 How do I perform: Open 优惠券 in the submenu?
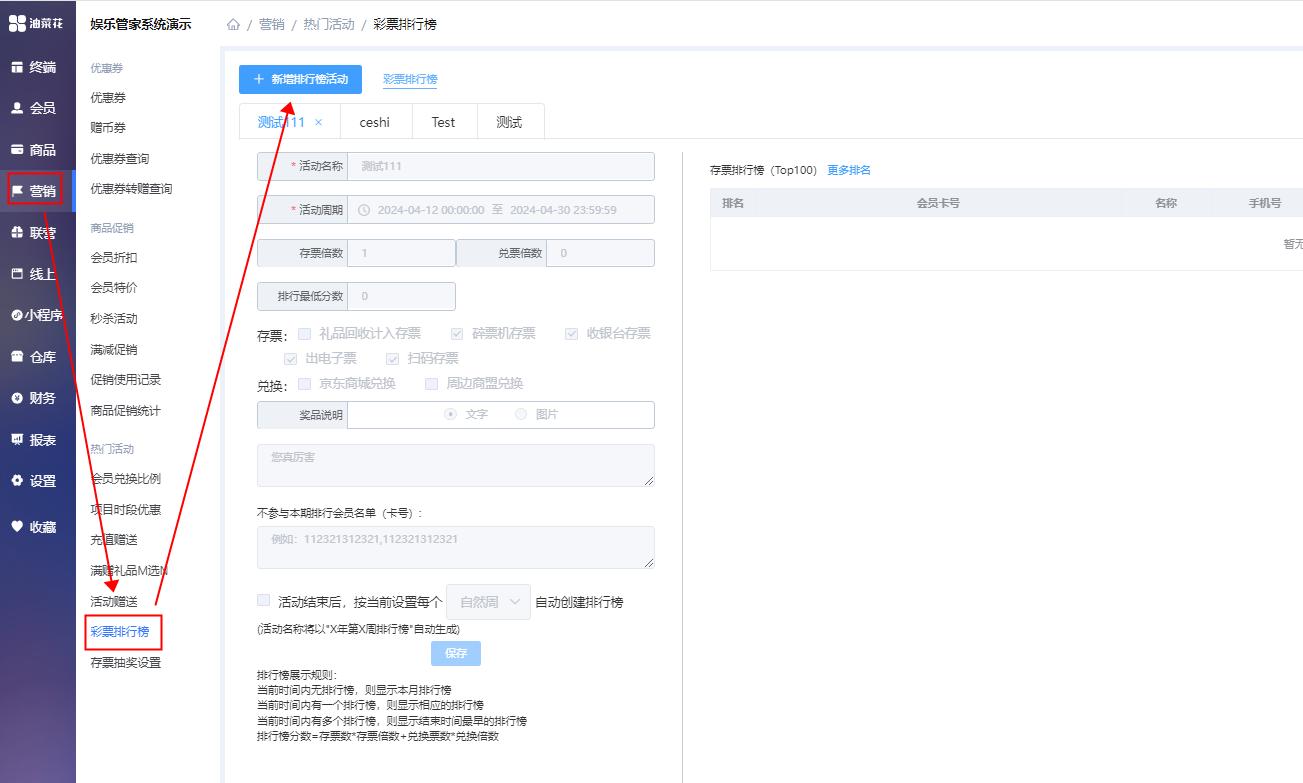(x=108, y=98)
